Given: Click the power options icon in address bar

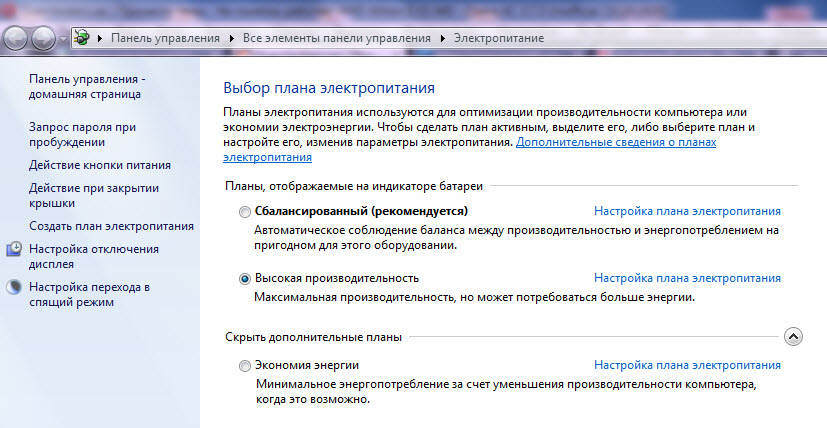Looking at the screenshot, I should coord(82,38).
